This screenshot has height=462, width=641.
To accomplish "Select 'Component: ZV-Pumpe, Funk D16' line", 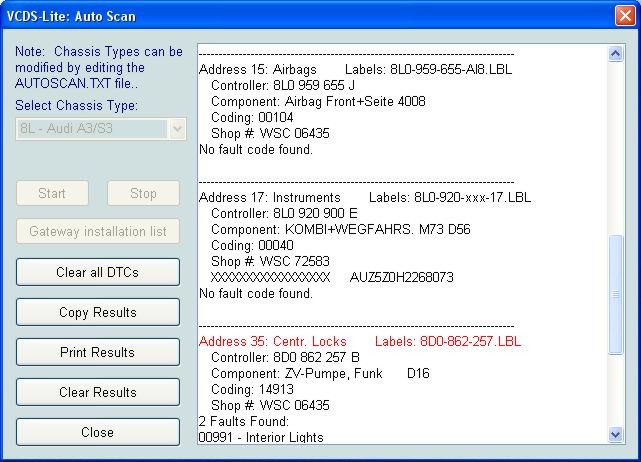I will (320, 373).
